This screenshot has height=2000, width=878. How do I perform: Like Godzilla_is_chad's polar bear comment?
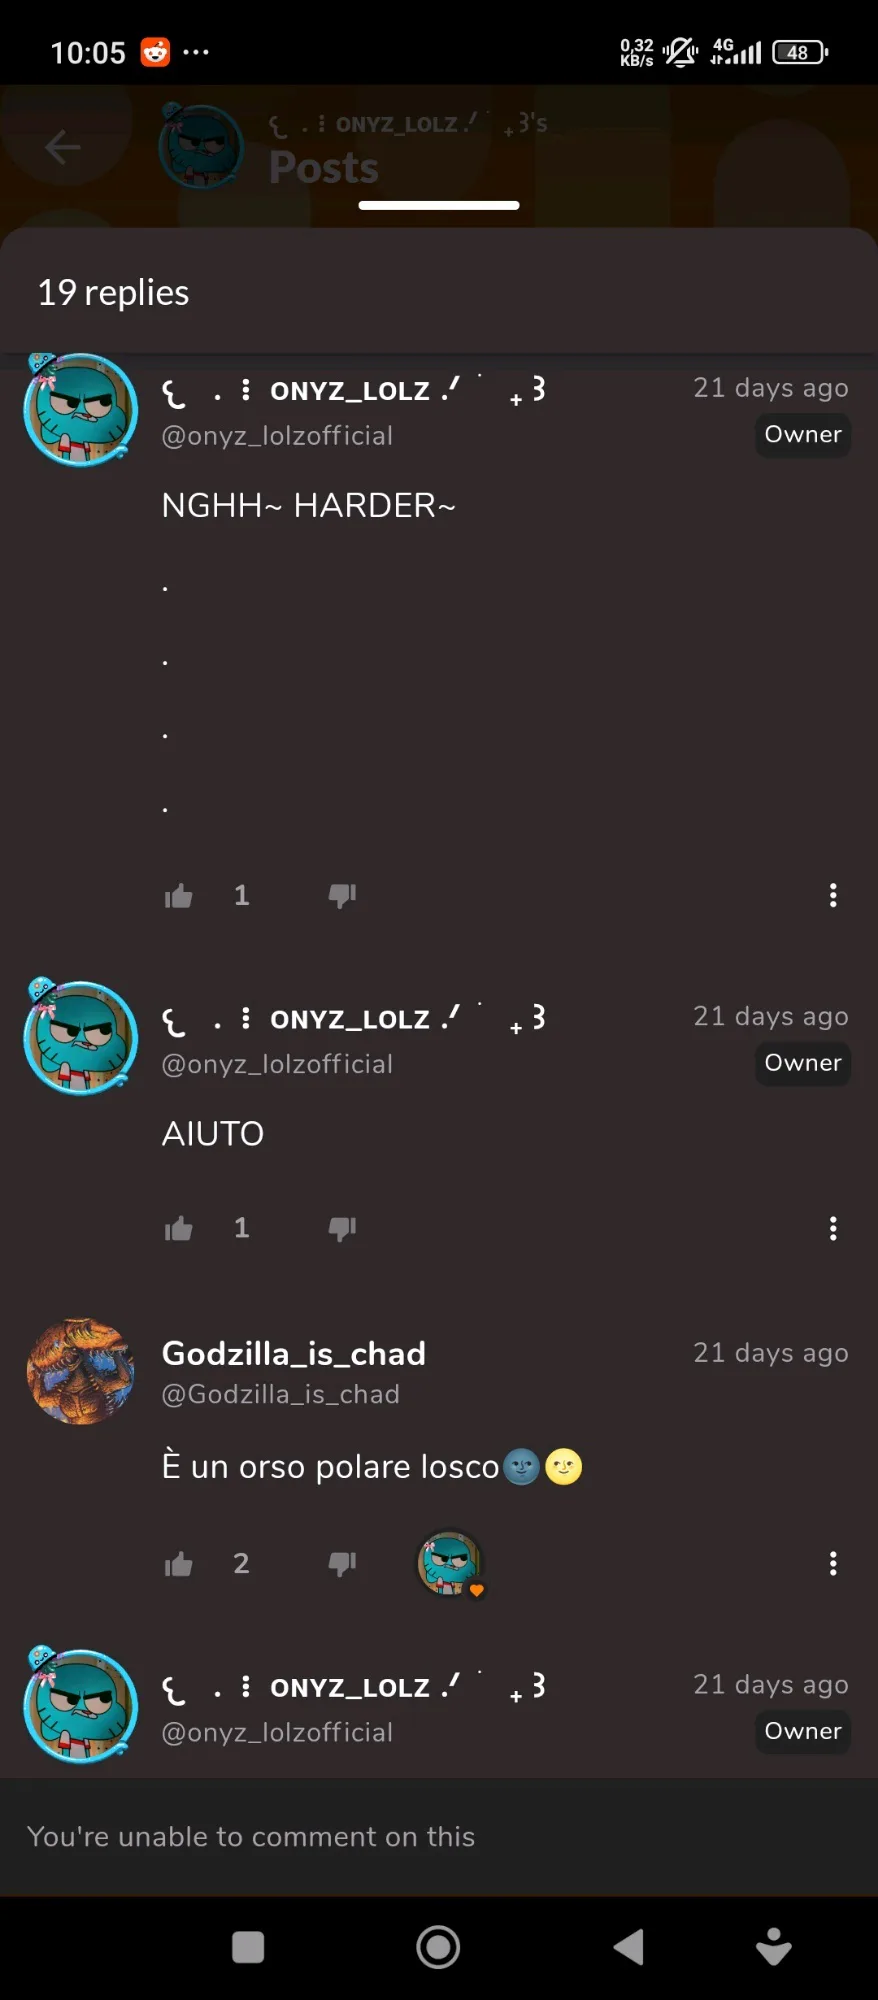pos(178,1564)
